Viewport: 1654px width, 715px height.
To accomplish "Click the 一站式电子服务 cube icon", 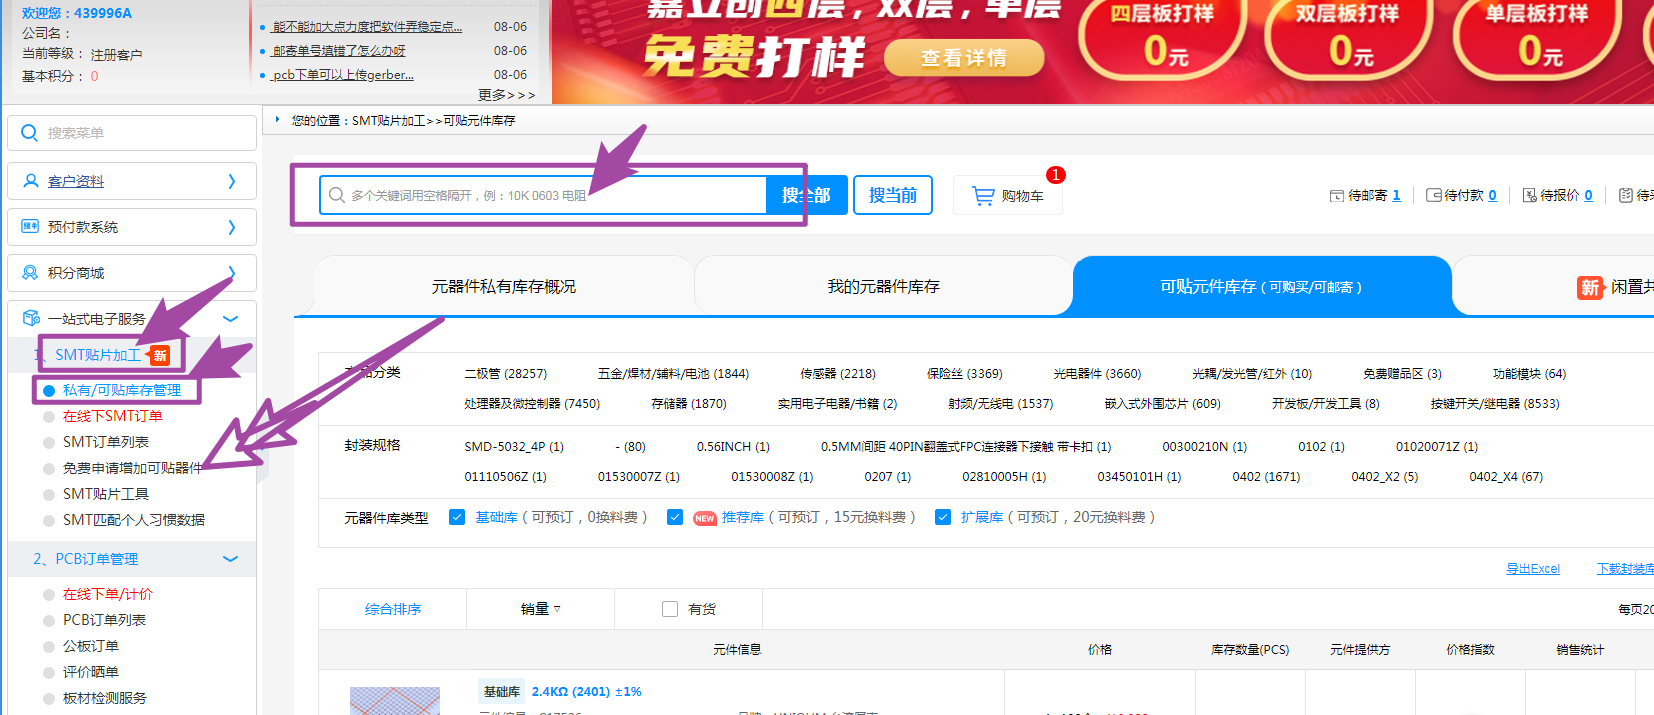I will pos(30,319).
